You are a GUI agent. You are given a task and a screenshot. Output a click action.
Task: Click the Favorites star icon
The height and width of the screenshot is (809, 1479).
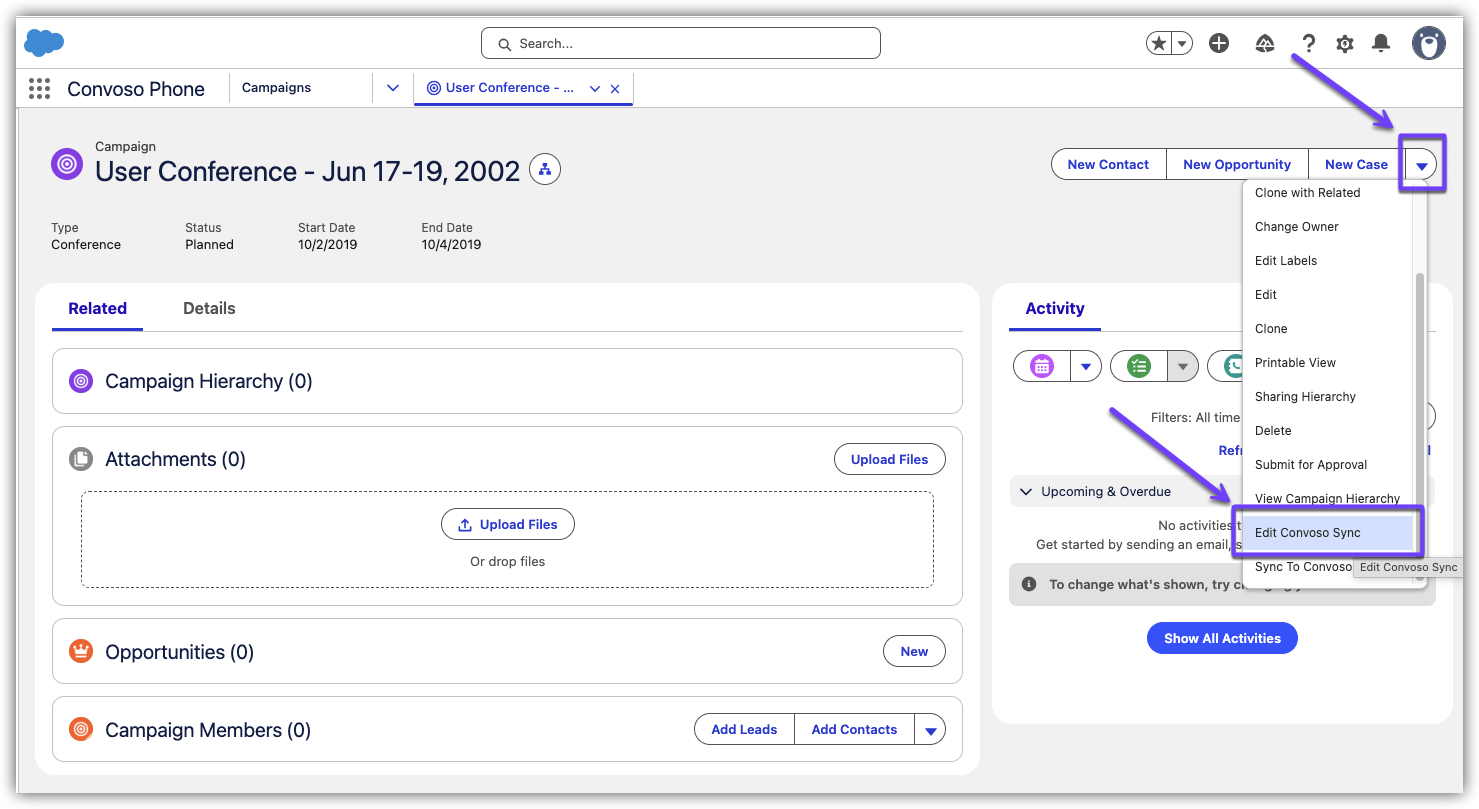click(1159, 43)
